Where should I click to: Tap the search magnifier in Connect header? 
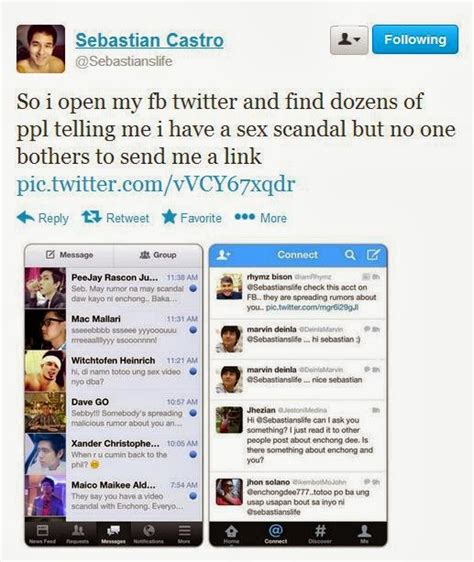350,255
